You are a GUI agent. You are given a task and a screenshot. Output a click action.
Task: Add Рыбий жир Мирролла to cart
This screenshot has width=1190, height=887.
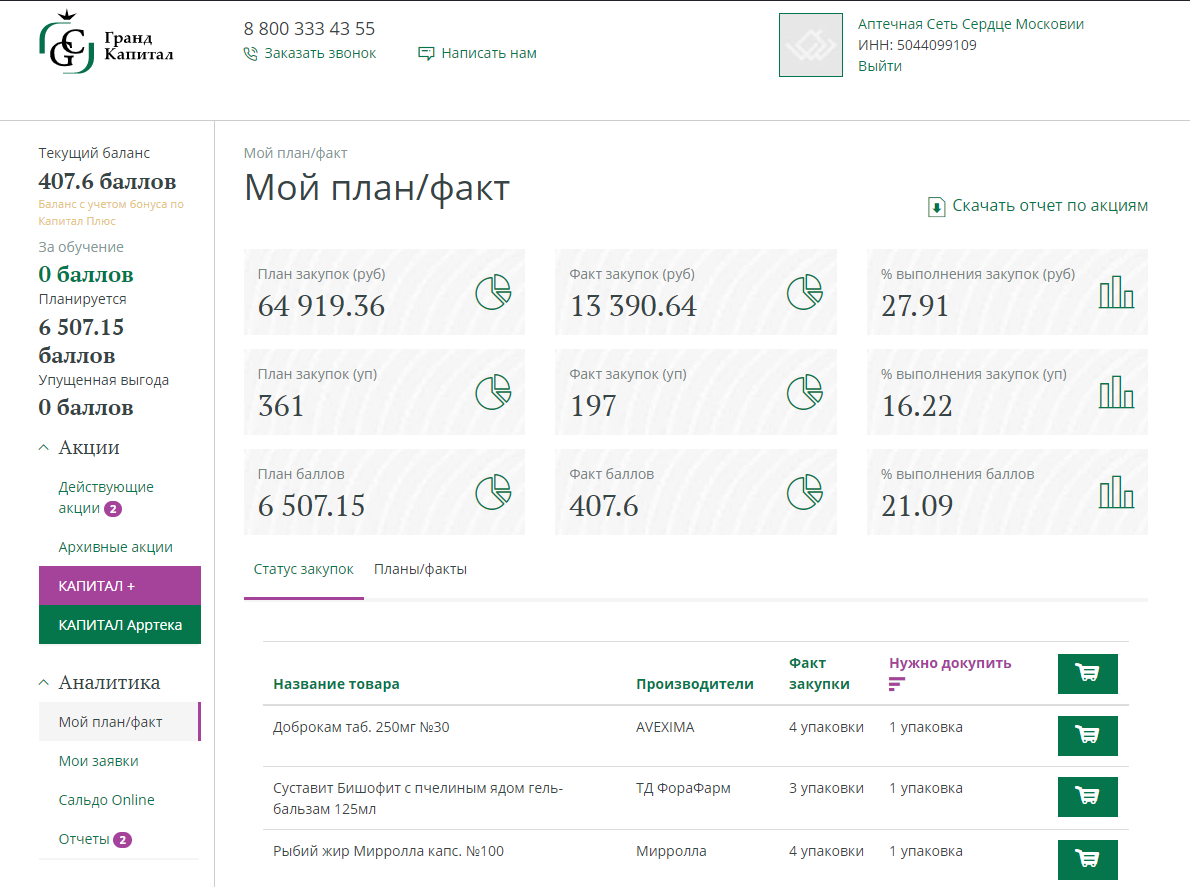[x=1087, y=859]
